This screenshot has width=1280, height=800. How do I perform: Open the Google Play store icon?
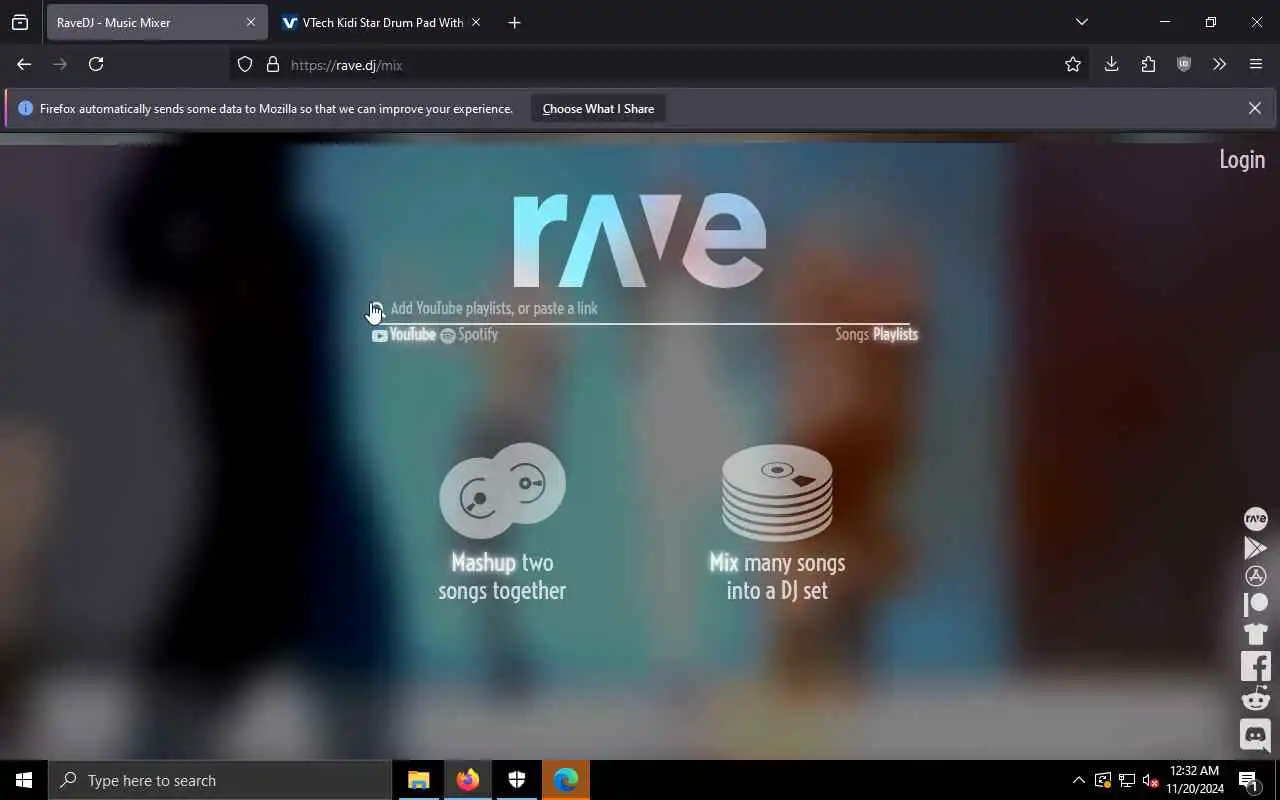pyautogui.click(x=1255, y=548)
